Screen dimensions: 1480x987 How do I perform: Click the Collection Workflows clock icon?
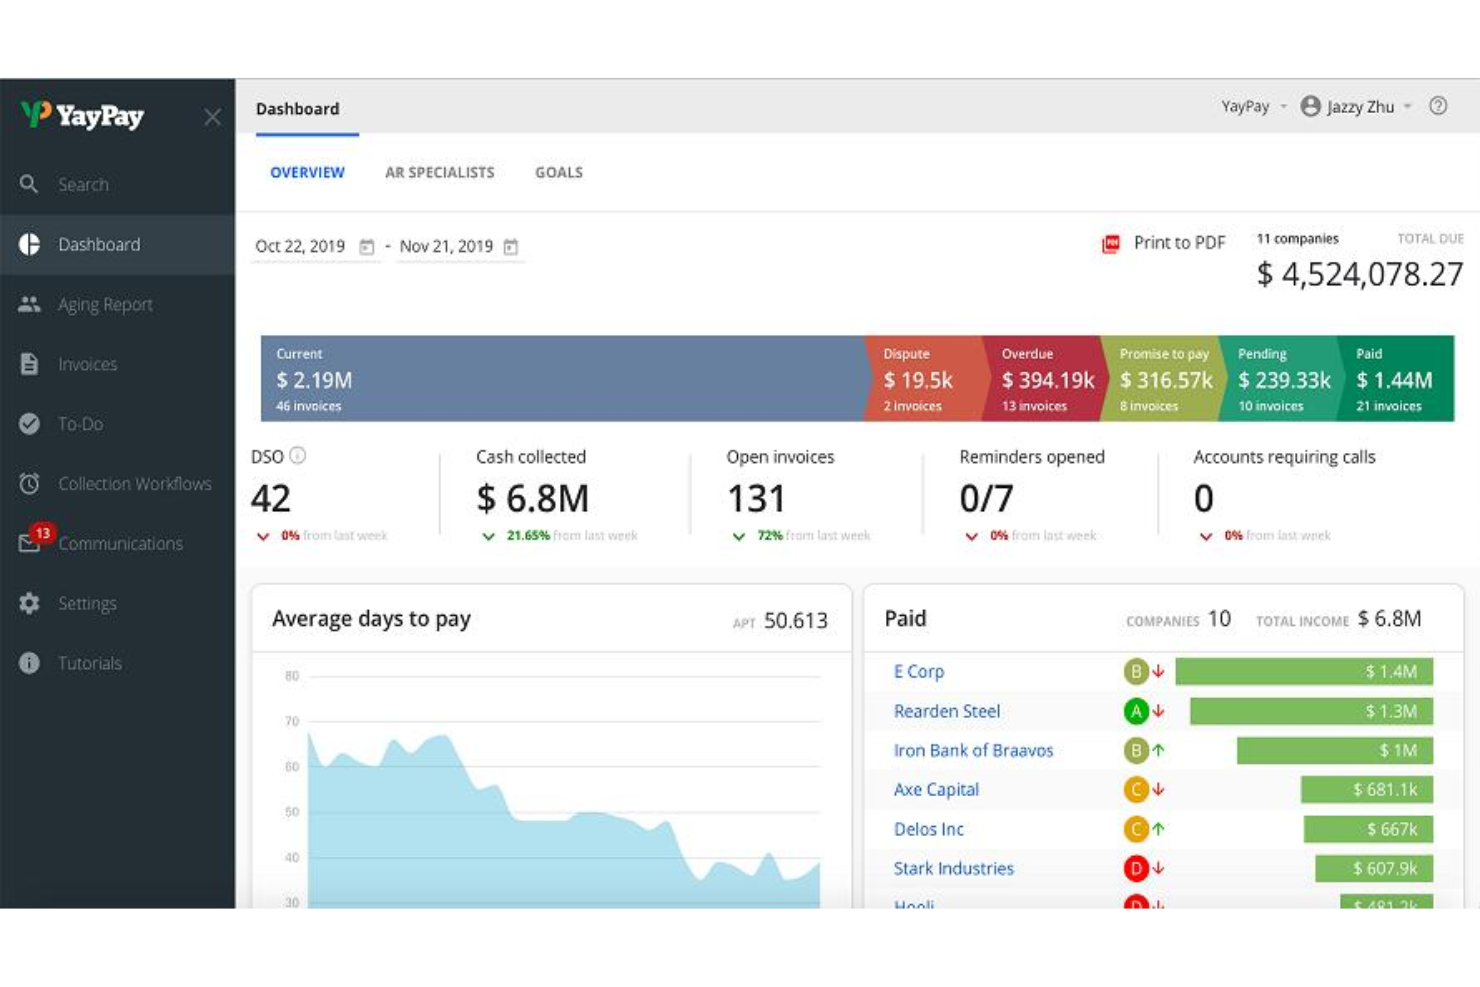click(x=29, y=484)
